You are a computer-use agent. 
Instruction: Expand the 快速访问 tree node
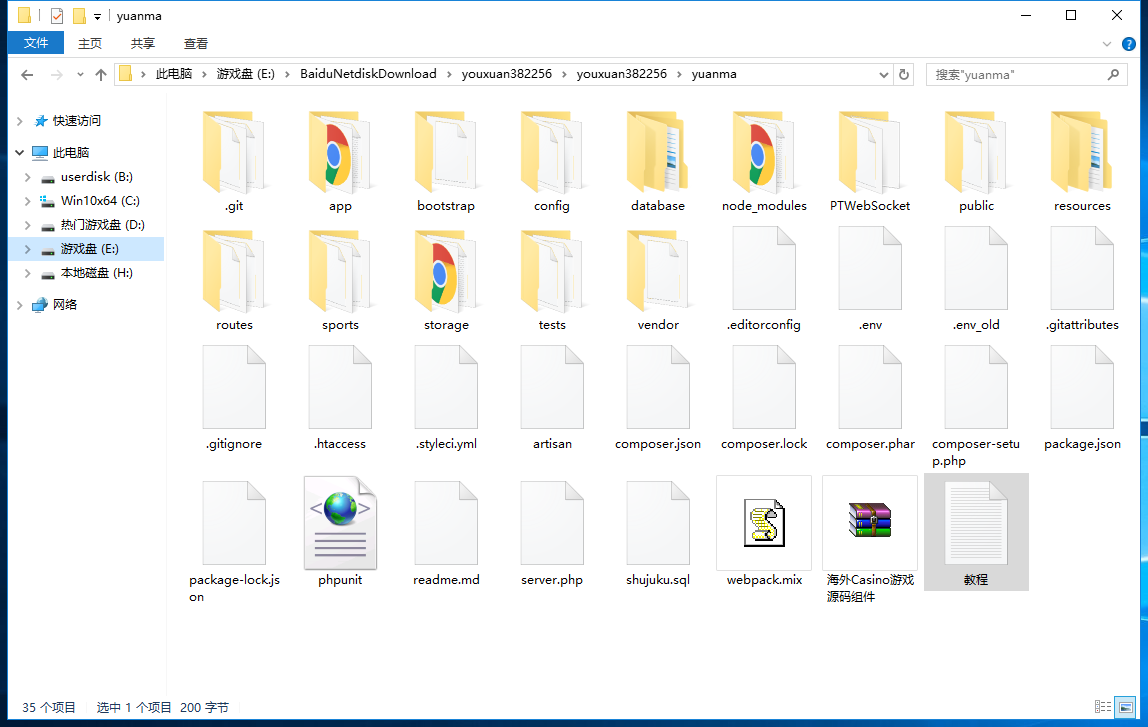pyautogui.click(x=19, y=121)
